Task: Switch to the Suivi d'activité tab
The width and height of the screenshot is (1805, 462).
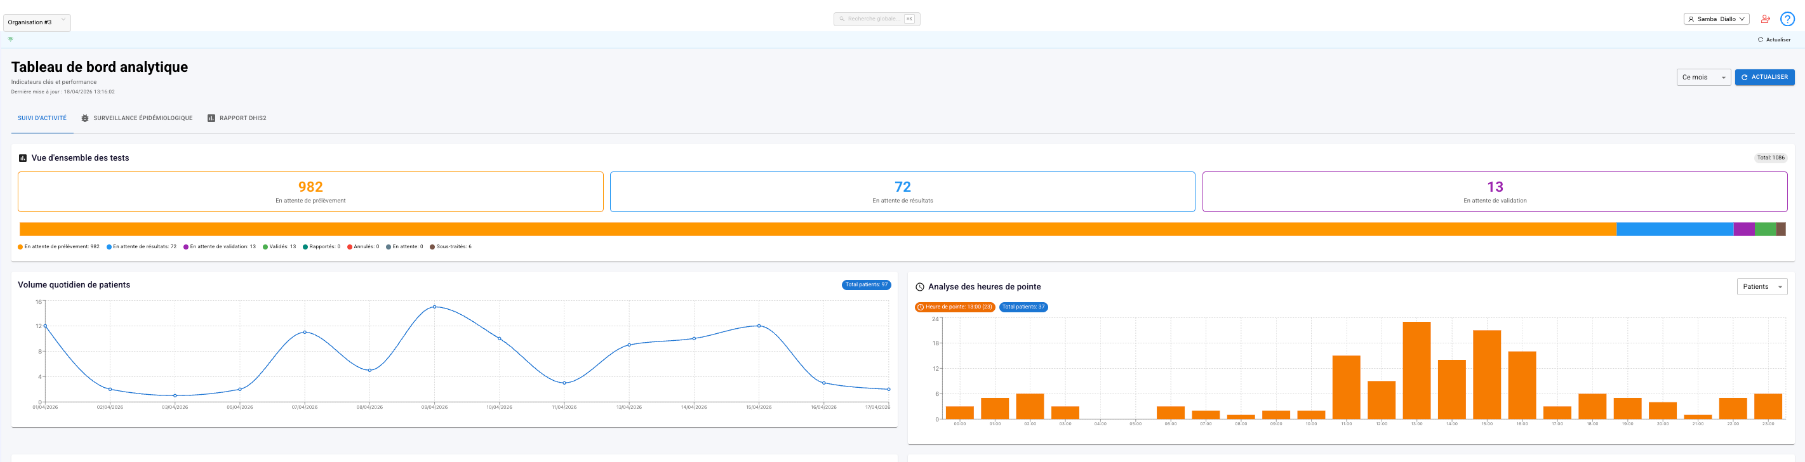Action: (42, 118)
